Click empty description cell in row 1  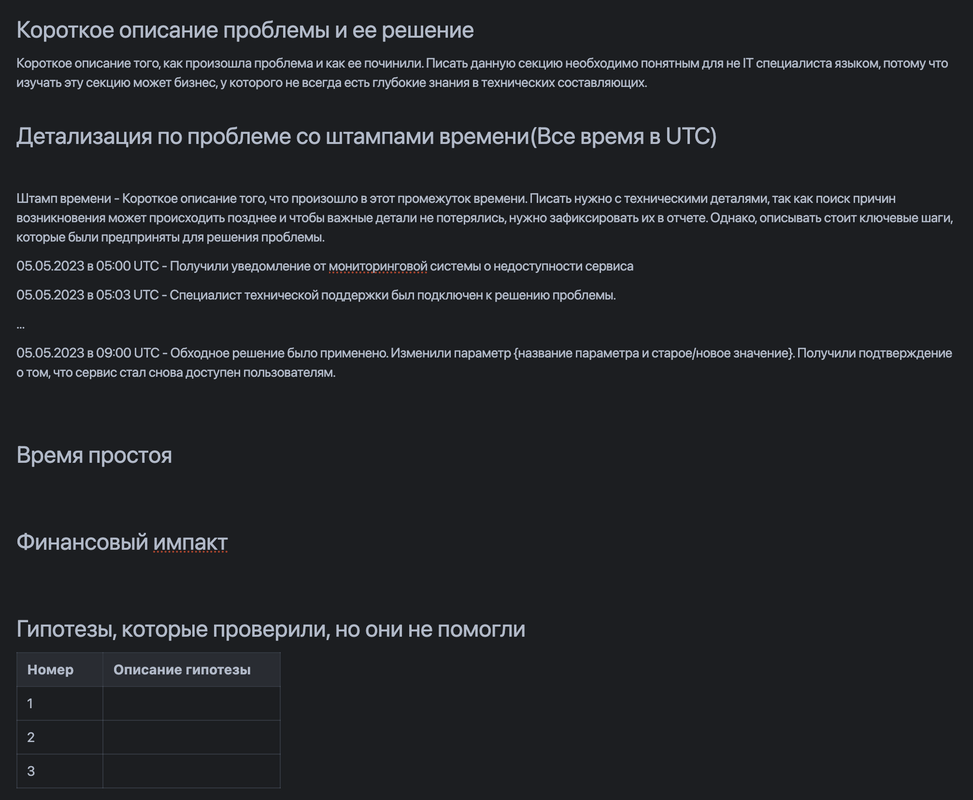(x=191, y=704)
